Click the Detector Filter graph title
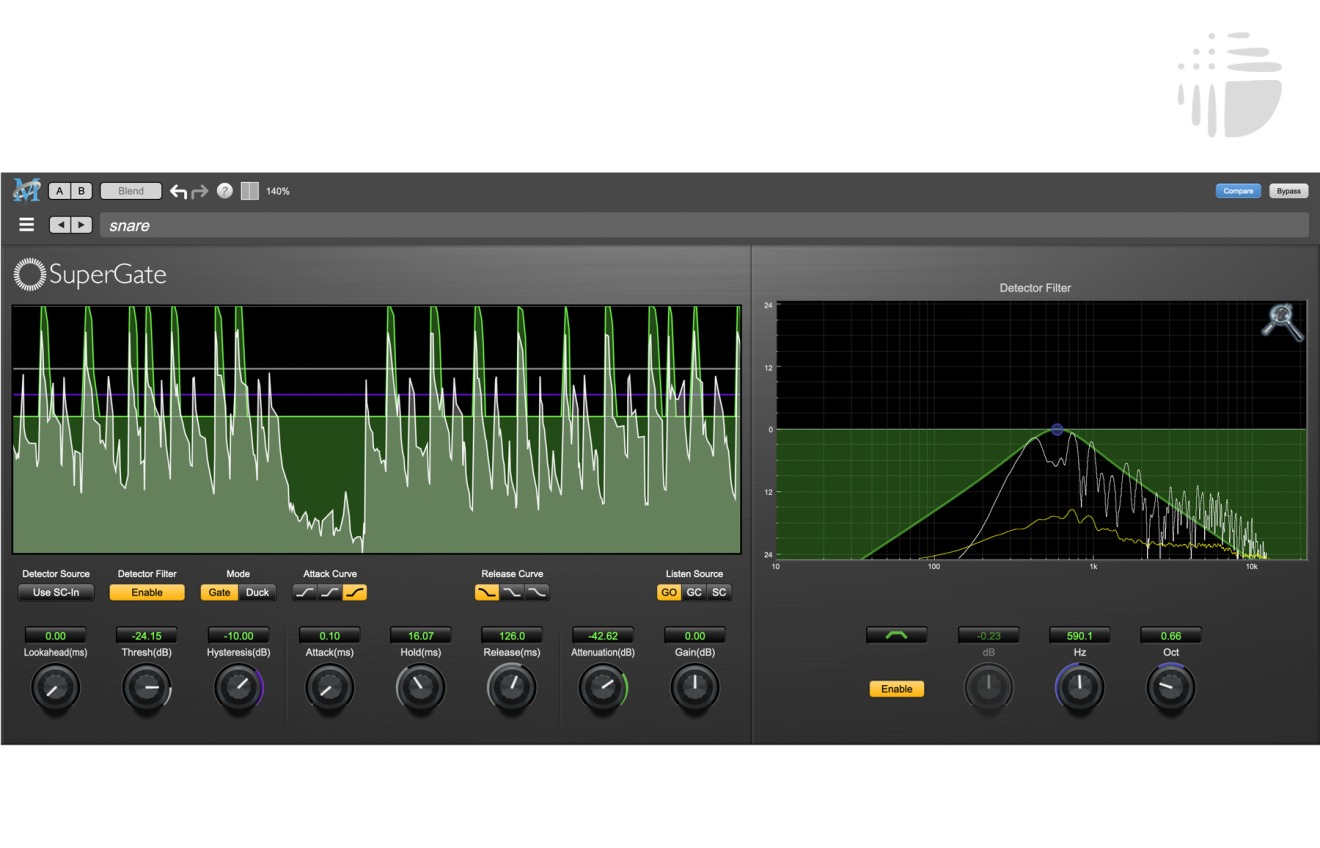 point(1035,288)
